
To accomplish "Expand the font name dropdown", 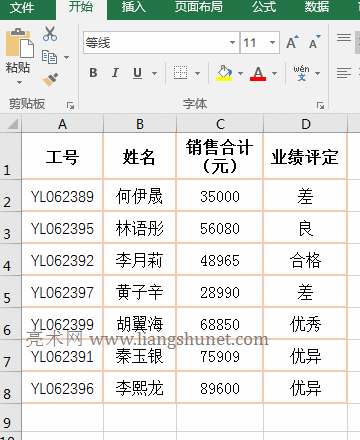I will tap(232, 42).
